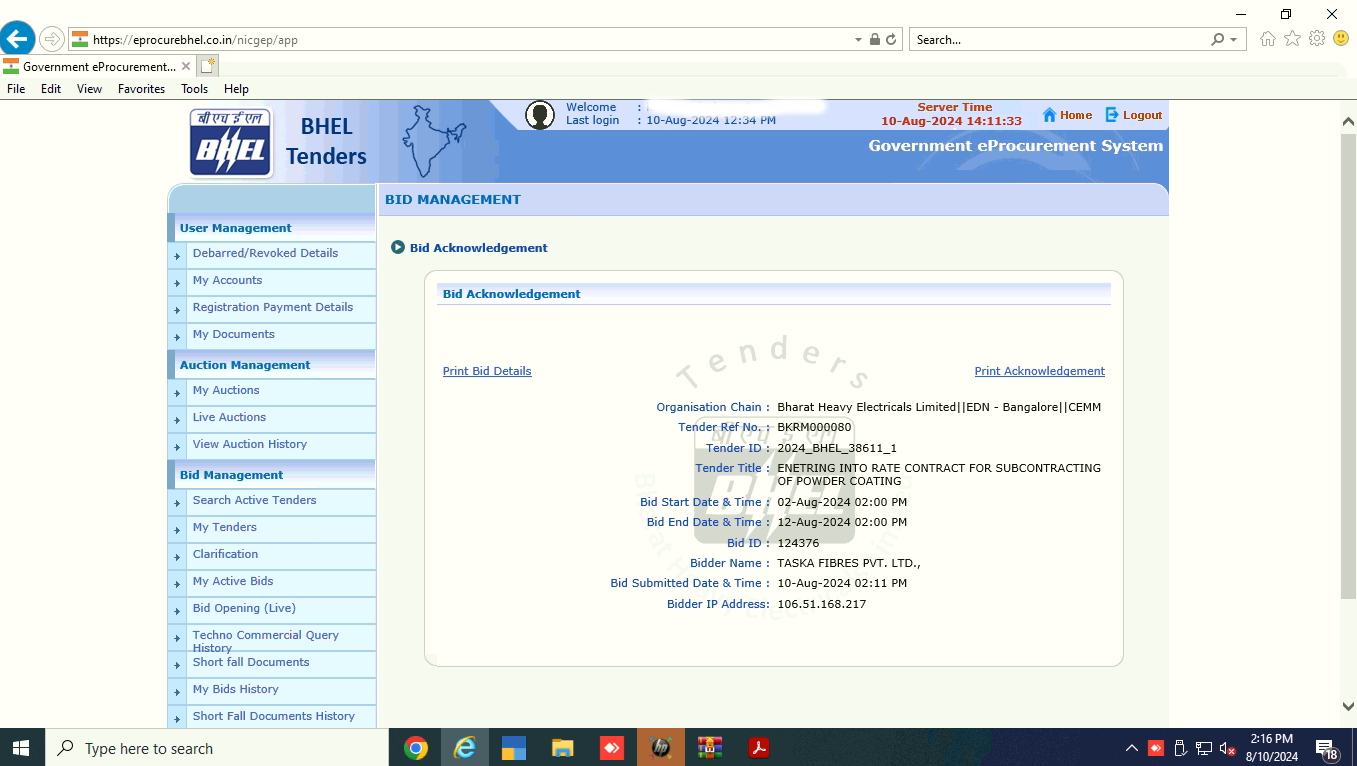Open the Help menu
The width and height of the screenshot is (1357, 766).
(x=236, y=89)
